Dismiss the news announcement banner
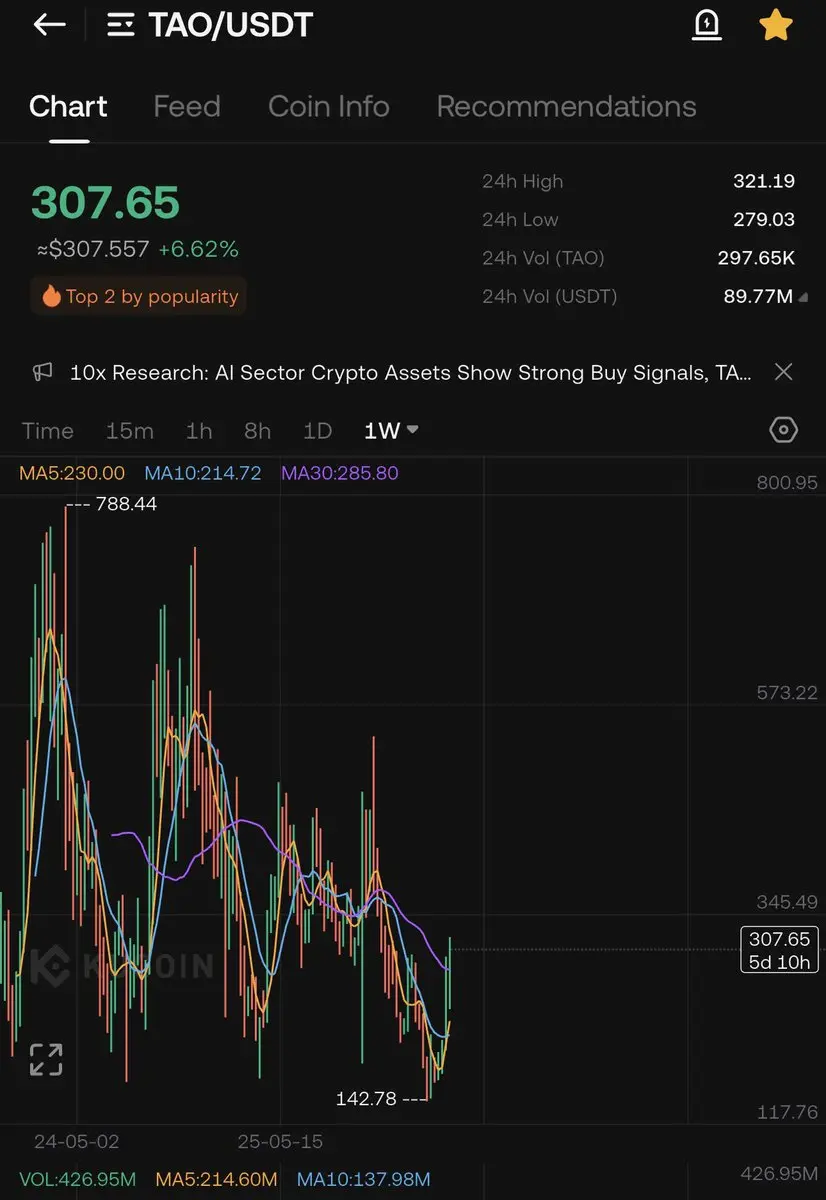This screenshot has width=826, height=1200. 784,372
